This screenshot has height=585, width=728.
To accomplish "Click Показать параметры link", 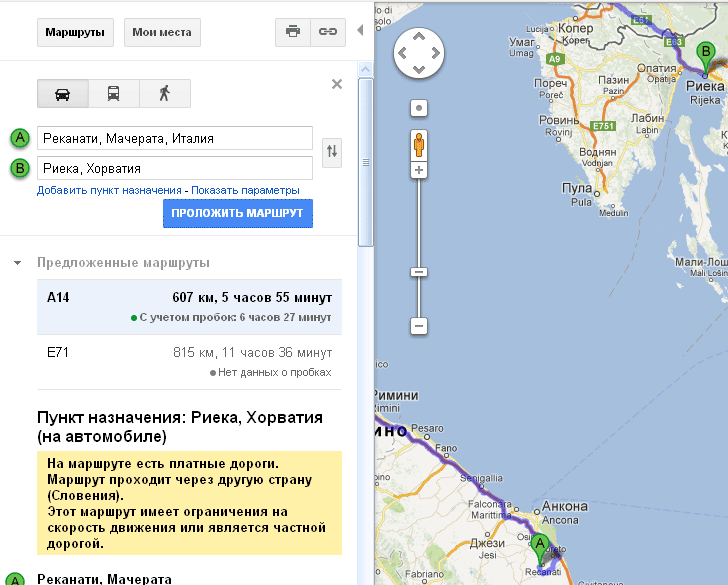I will tap(245, 190).
